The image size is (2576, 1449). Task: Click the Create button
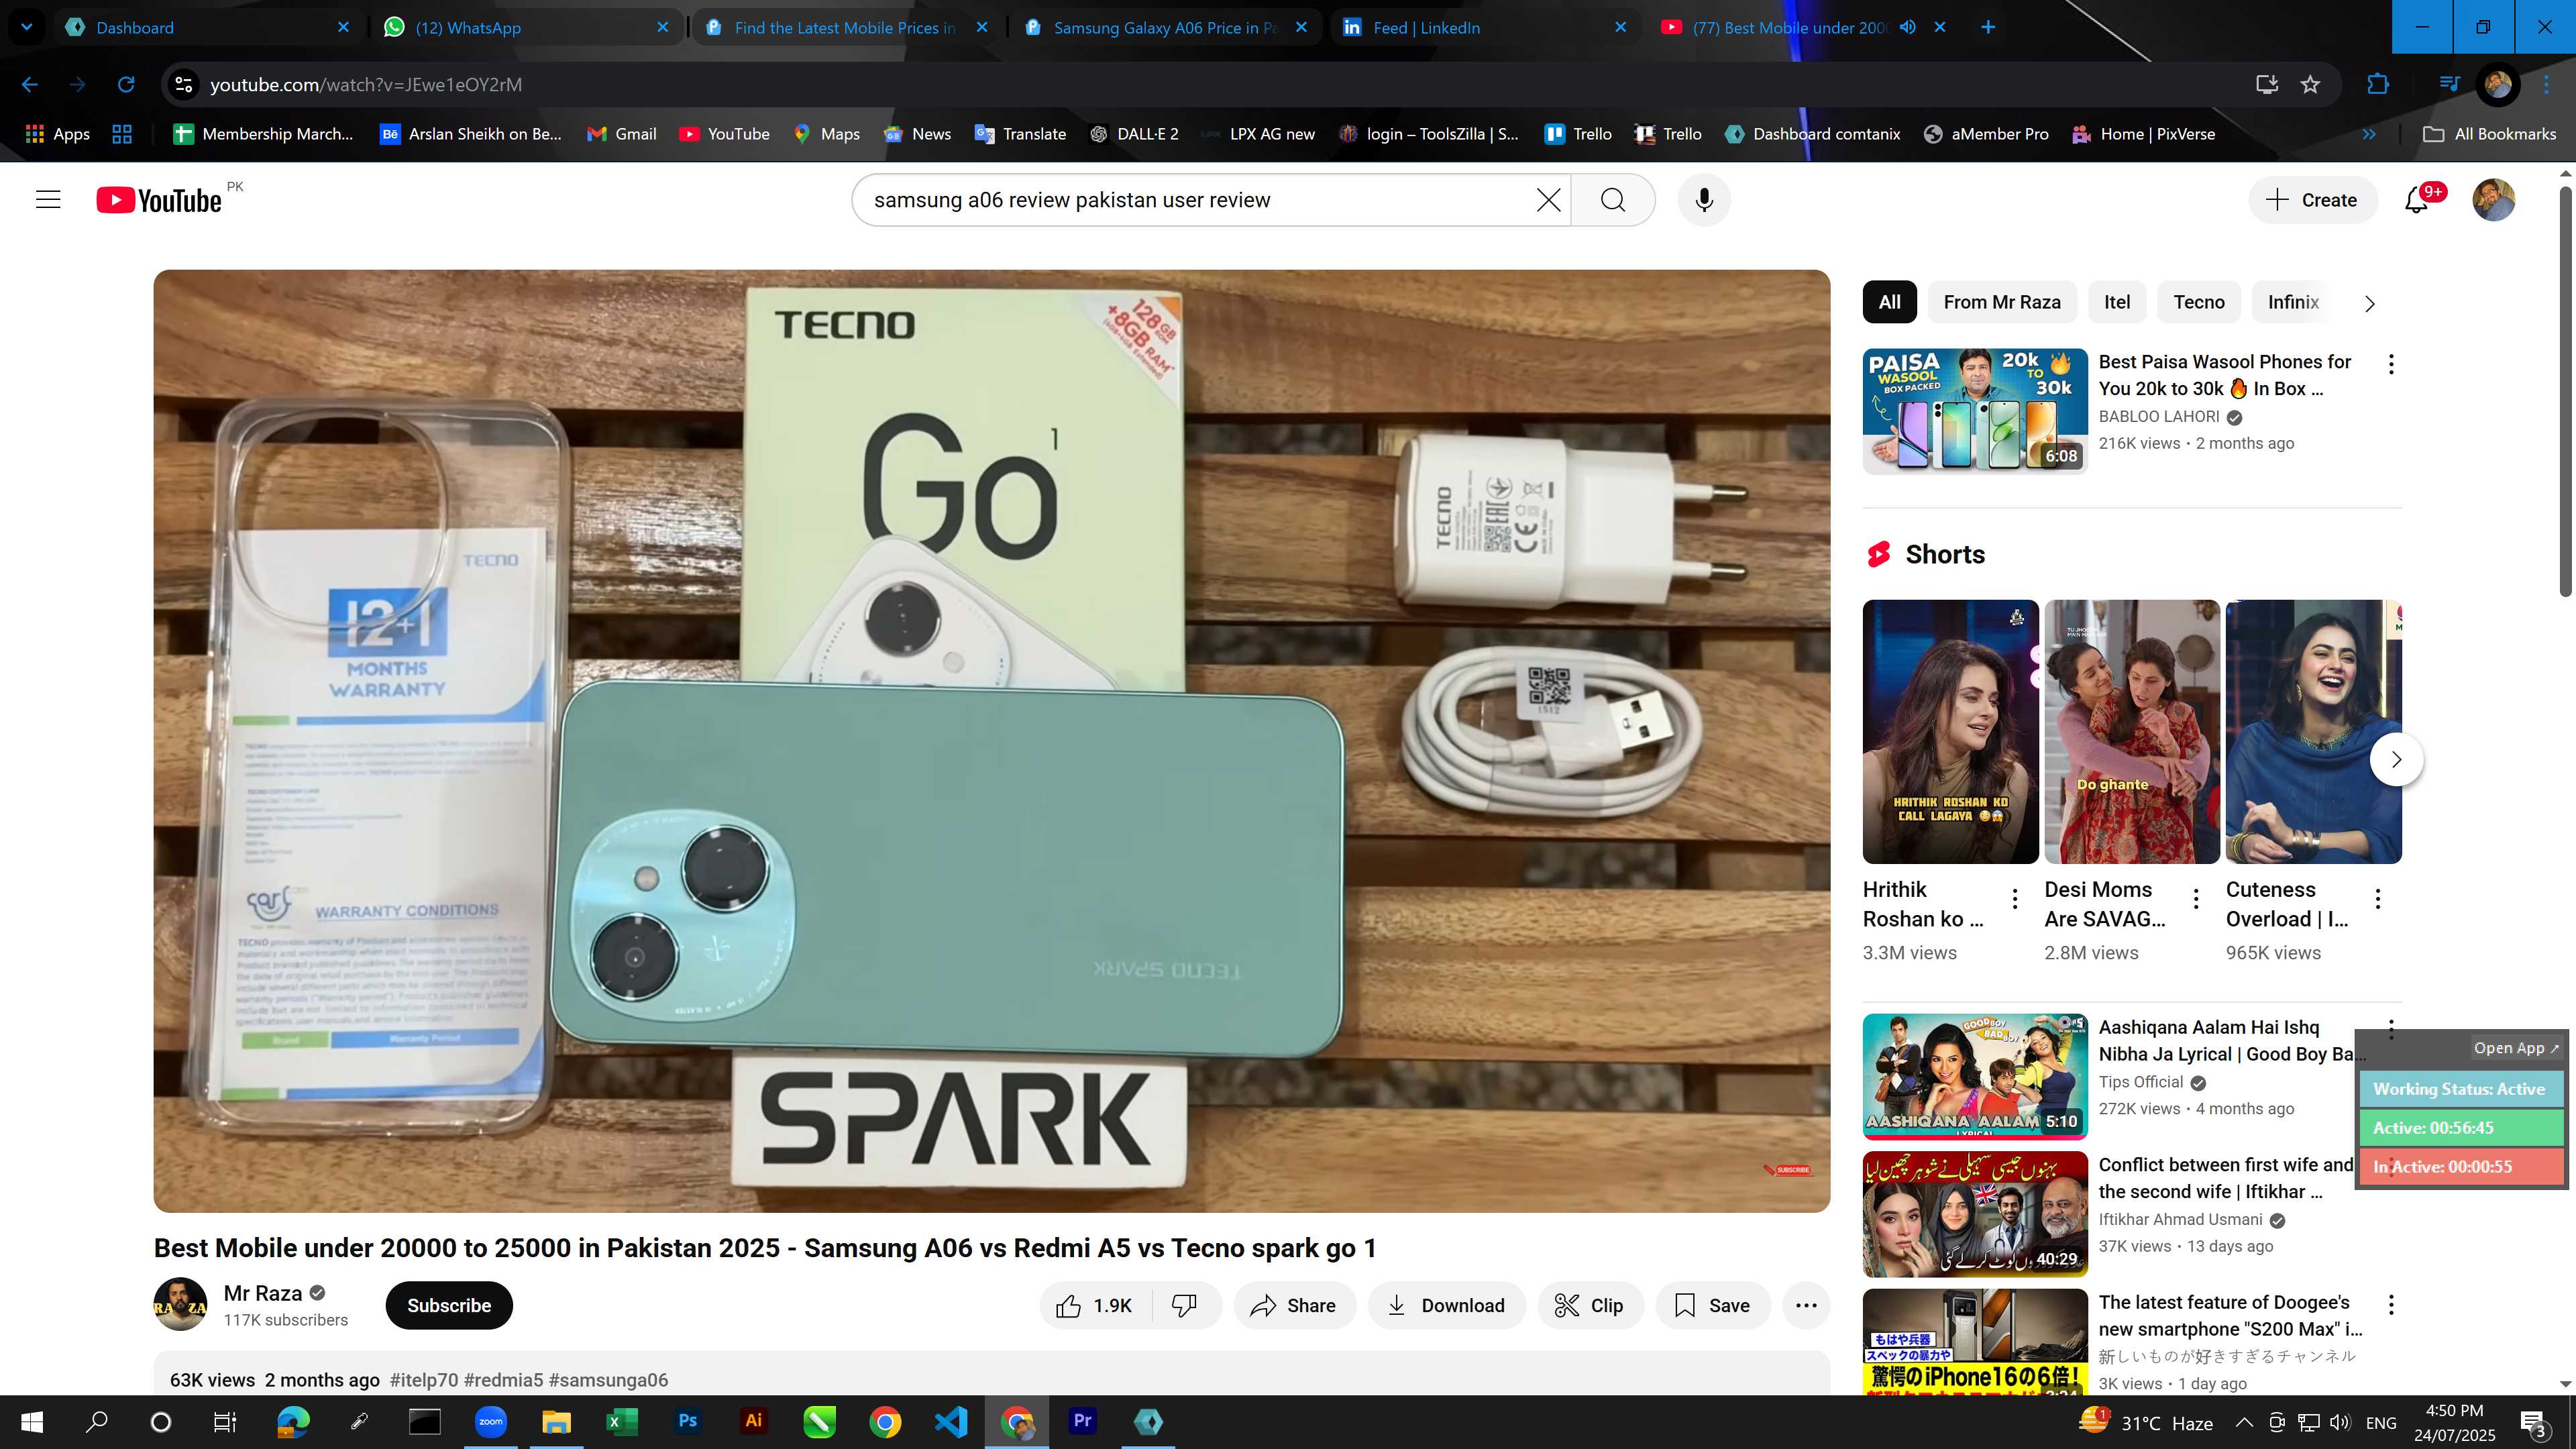(x=2312, y=200)
